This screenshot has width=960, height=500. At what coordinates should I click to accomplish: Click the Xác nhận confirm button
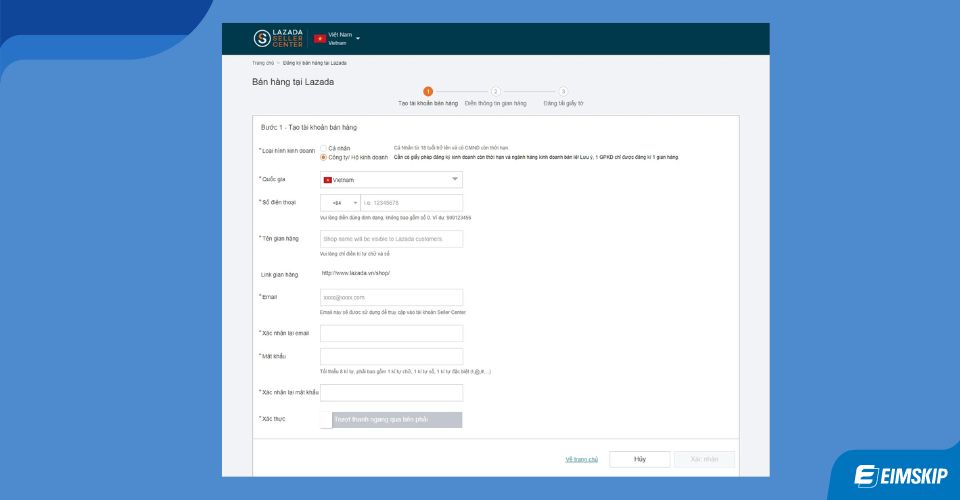704,459
